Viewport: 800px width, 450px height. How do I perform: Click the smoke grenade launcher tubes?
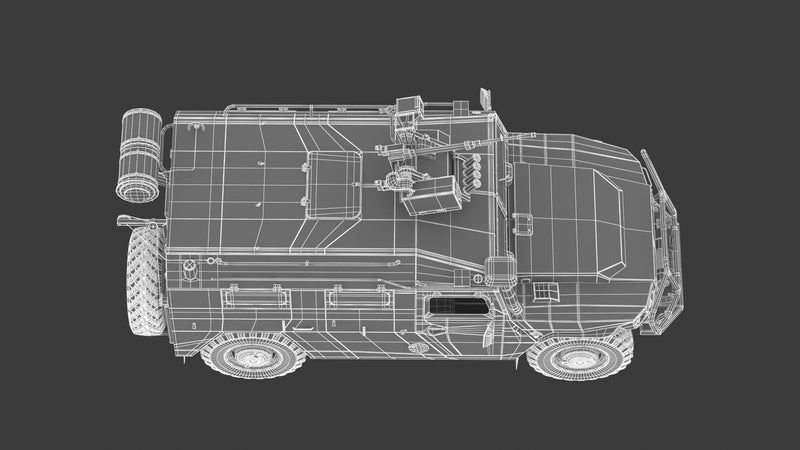(476, 170)
